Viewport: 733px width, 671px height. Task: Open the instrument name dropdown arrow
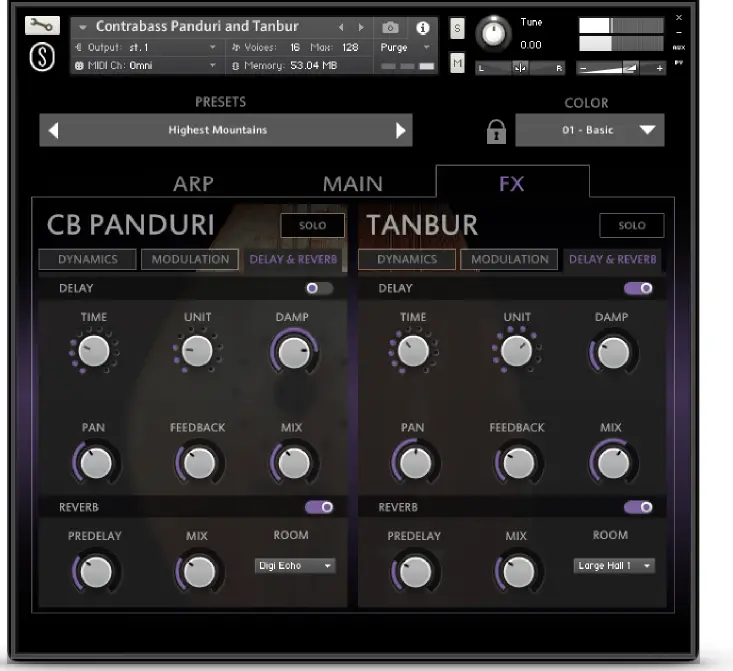[x=83, y=28]
